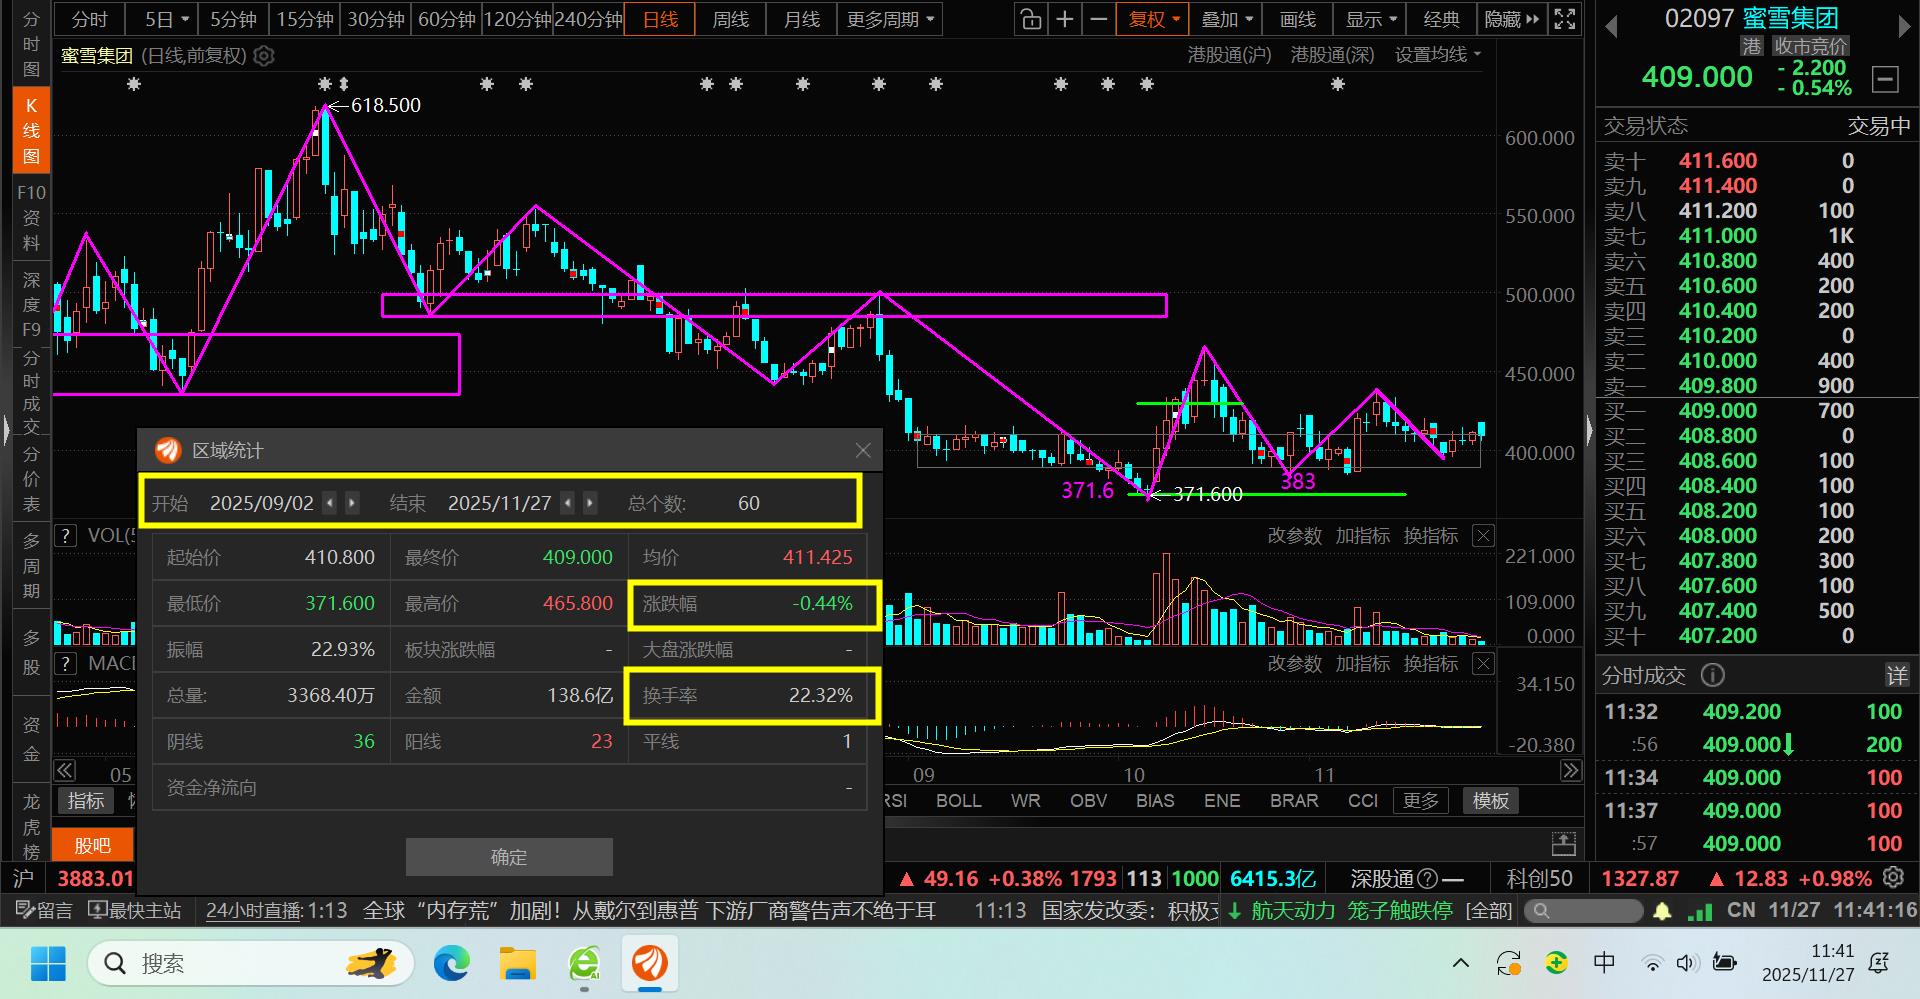The width and height of the screenshot is (1920, 999).
Task: Select the BOLL indicator tab
Action: (959, 801)
